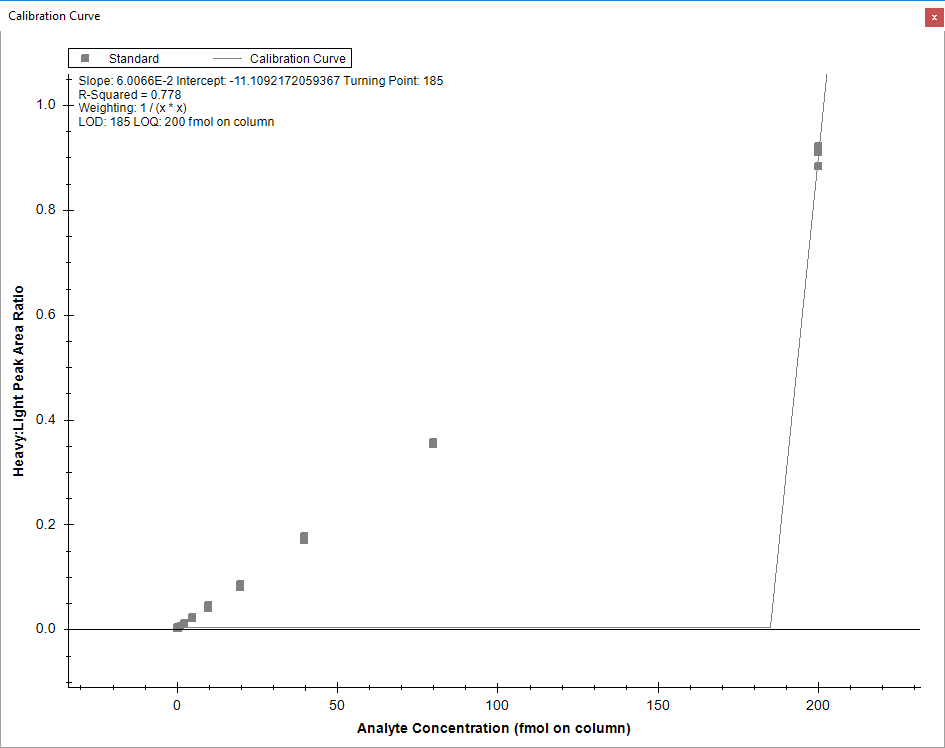The height and width of the screenshot is (748, 945).
Task: Click the 'Calibration Curve' legend label
Action: tap(298, 59)
